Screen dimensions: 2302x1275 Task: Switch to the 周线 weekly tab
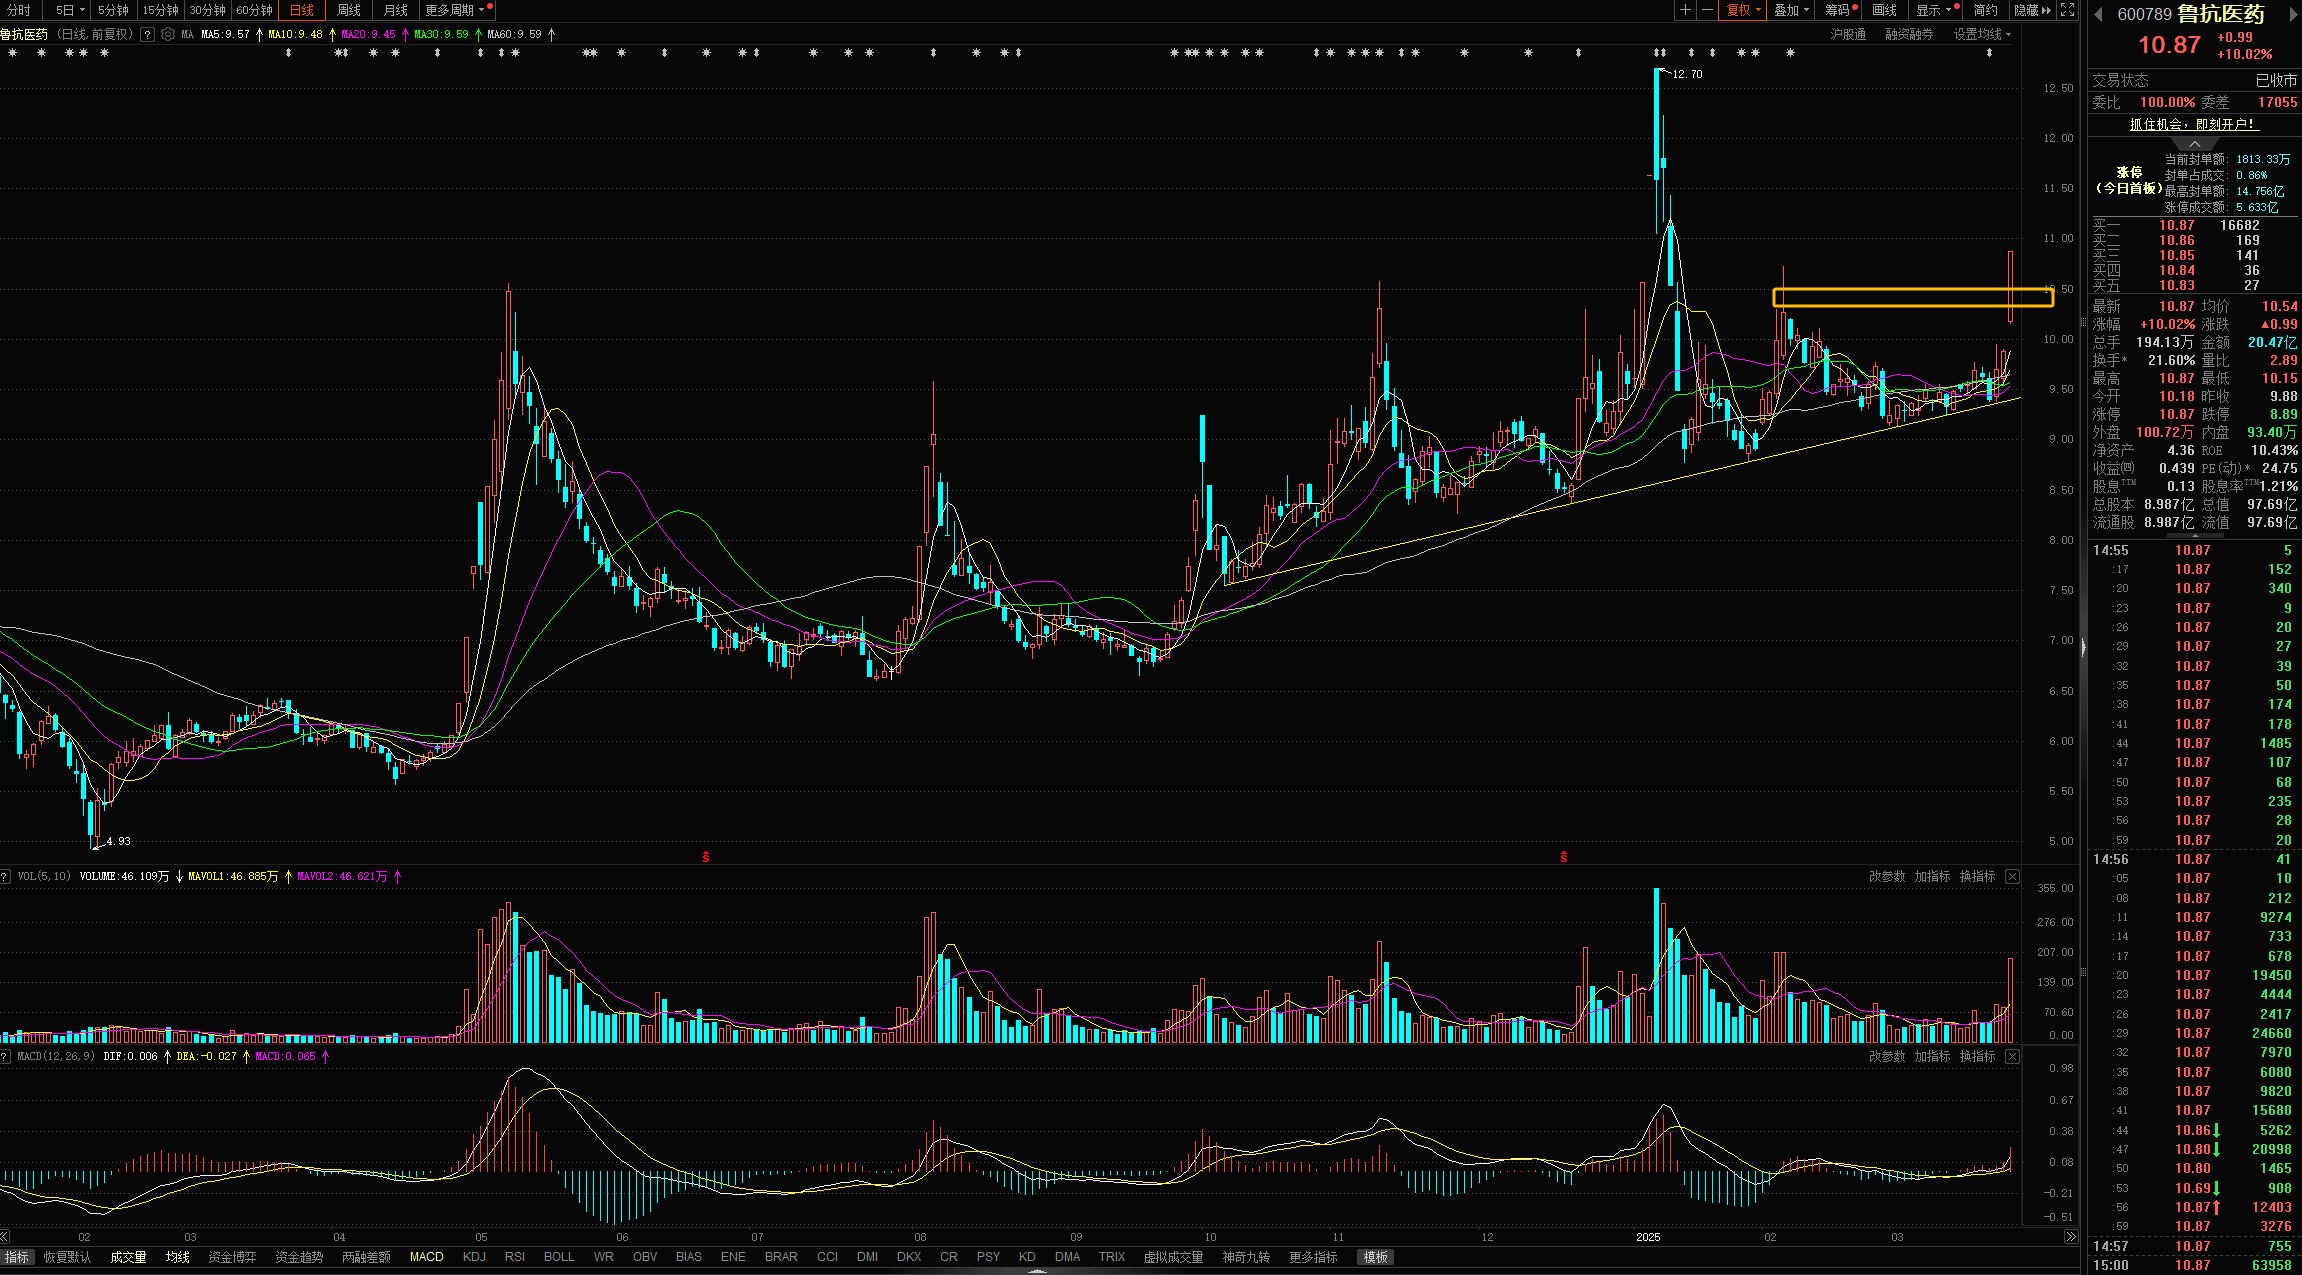[x=349, y=10]
